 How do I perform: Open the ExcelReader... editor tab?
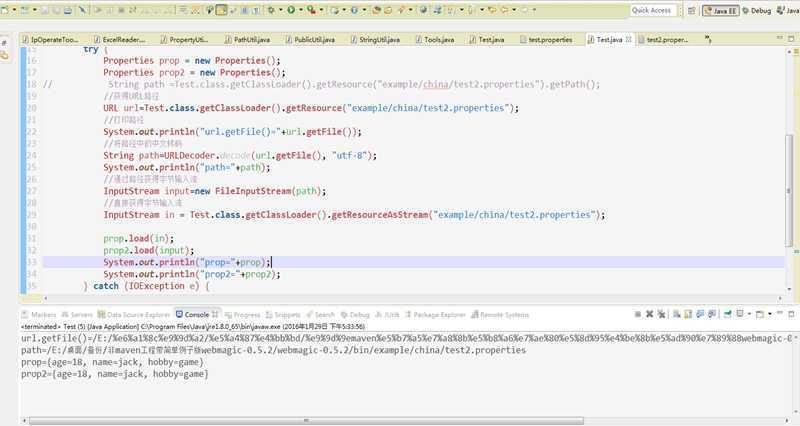point(119,39)
